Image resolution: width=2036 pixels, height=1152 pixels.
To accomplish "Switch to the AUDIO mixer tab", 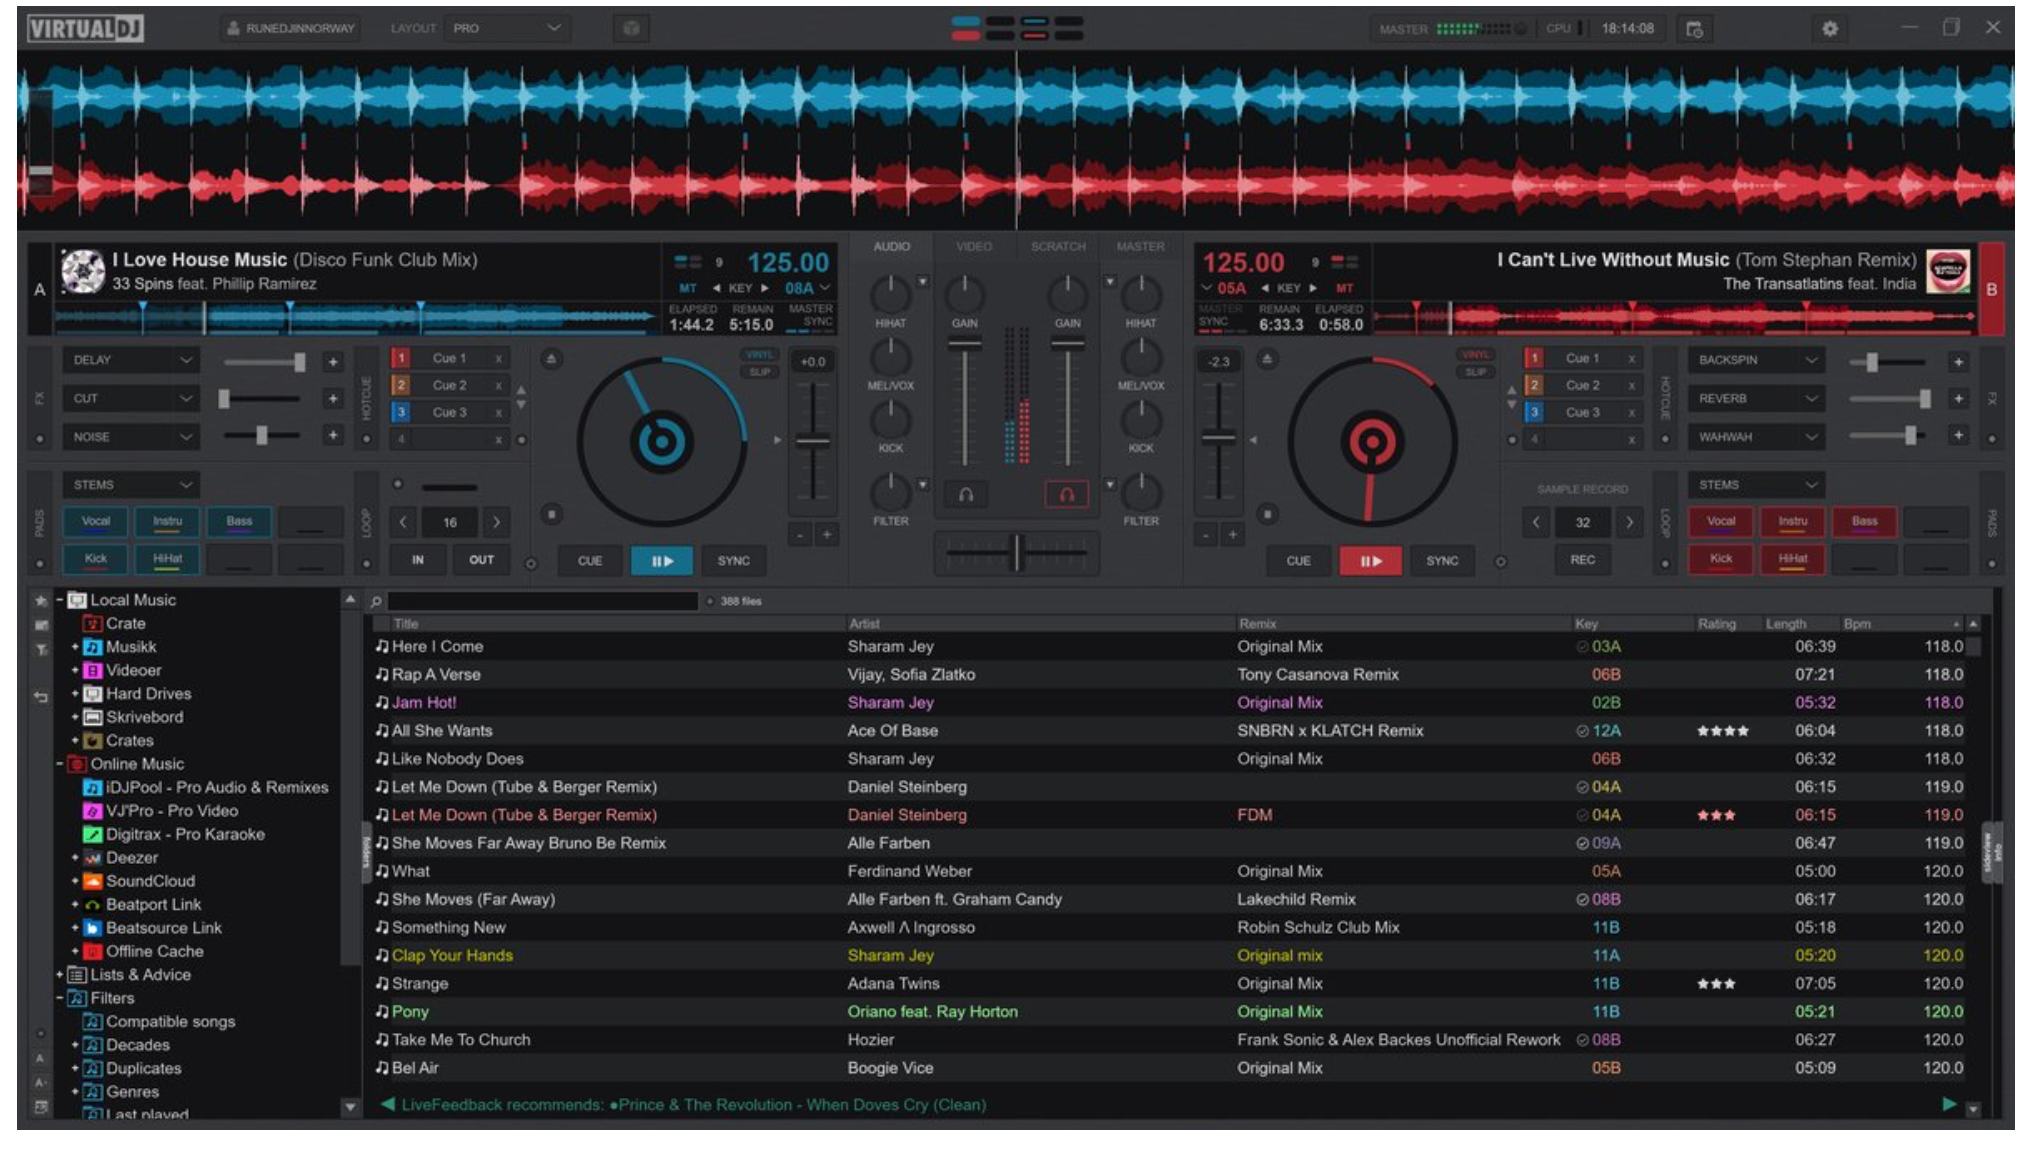I will click(x=891, y=246).
